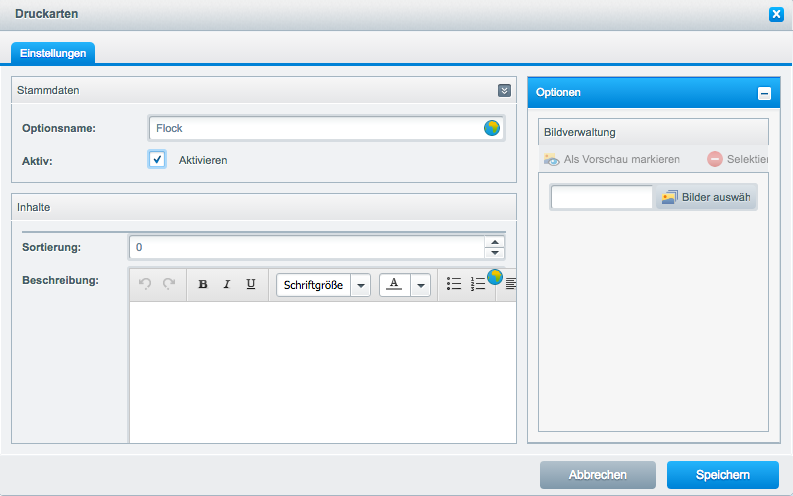Click Als Vorschau markieren in Bildverwaltung

click(x=611, y=159)
